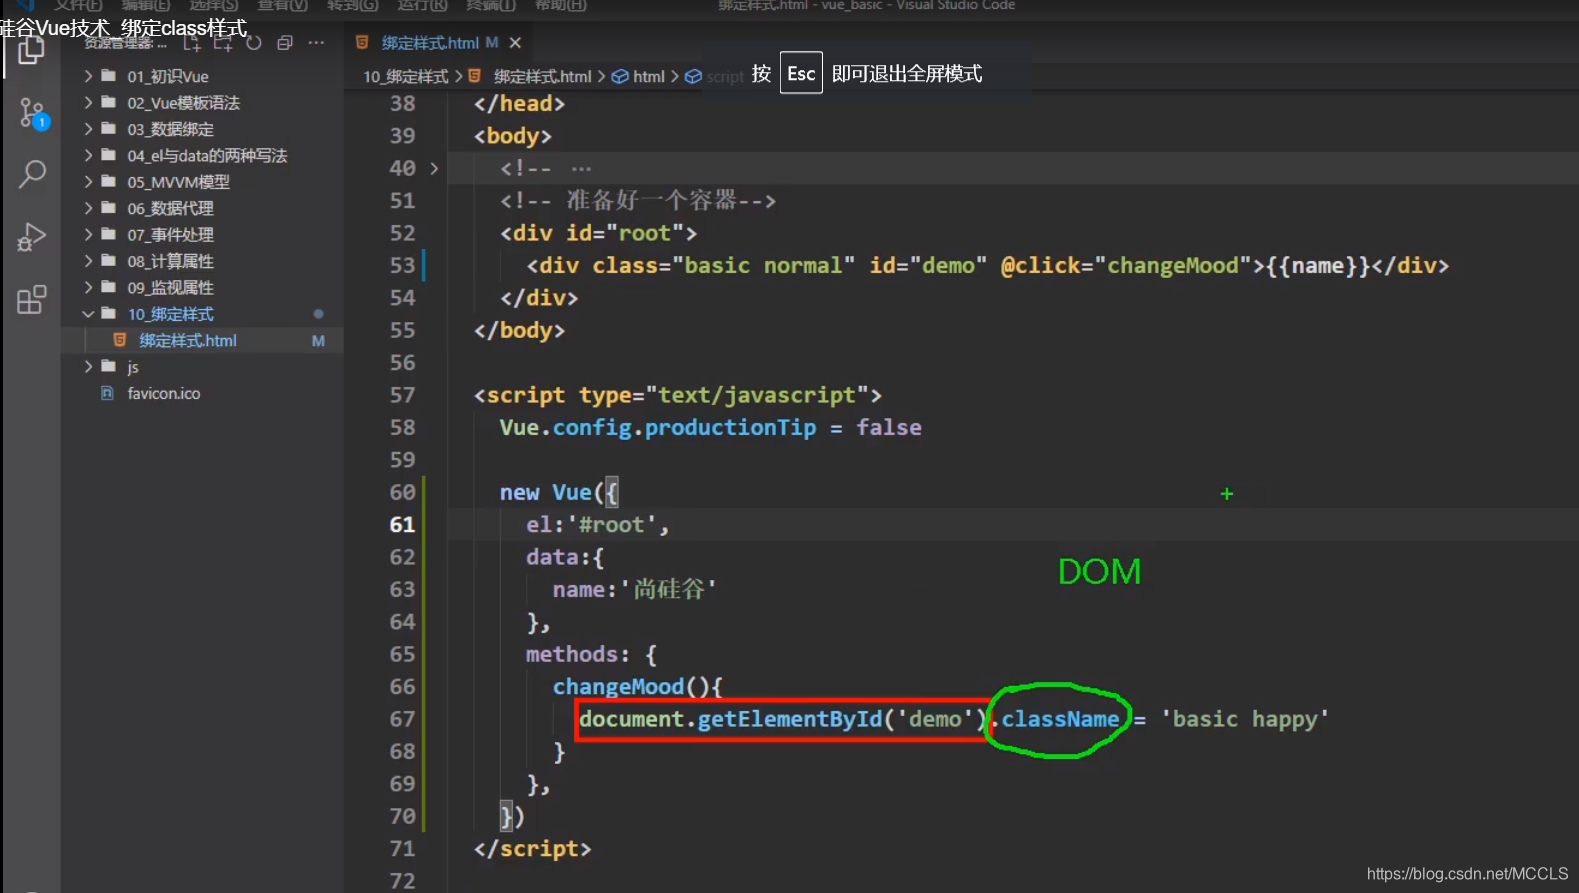Click the M git status badge on 绑定样式.html
The width and height of the screenshot is (1579, 893).
coord(318,341)
